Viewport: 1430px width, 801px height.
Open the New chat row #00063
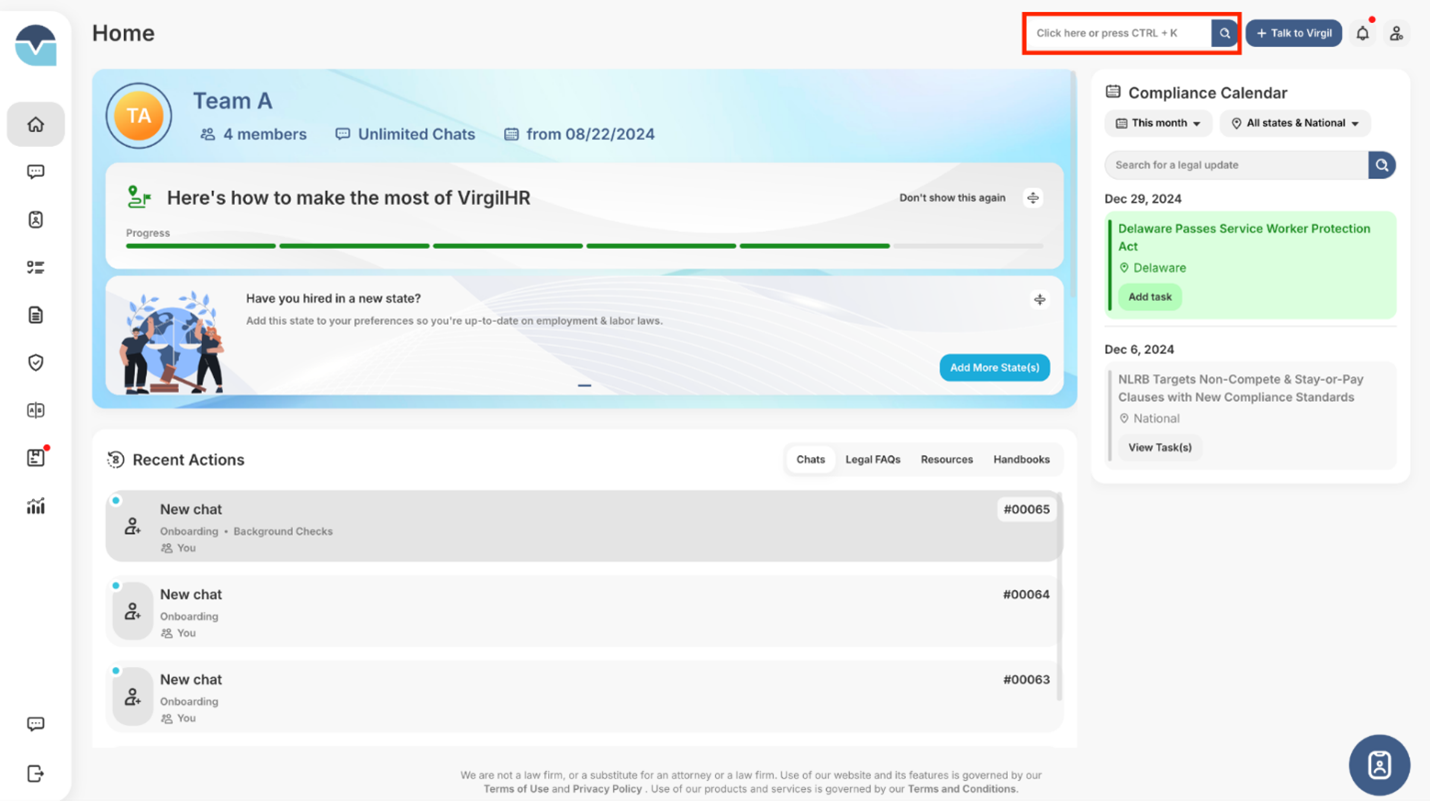584,696
